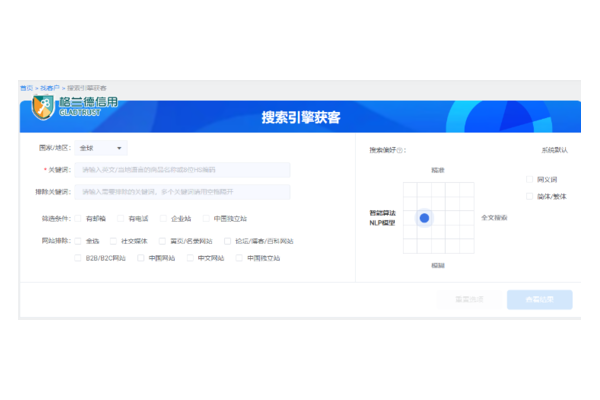This screenshot has height=400, width=600.
Task: Open 找客户 in the breadcrumb
Action: click(50, 88)
